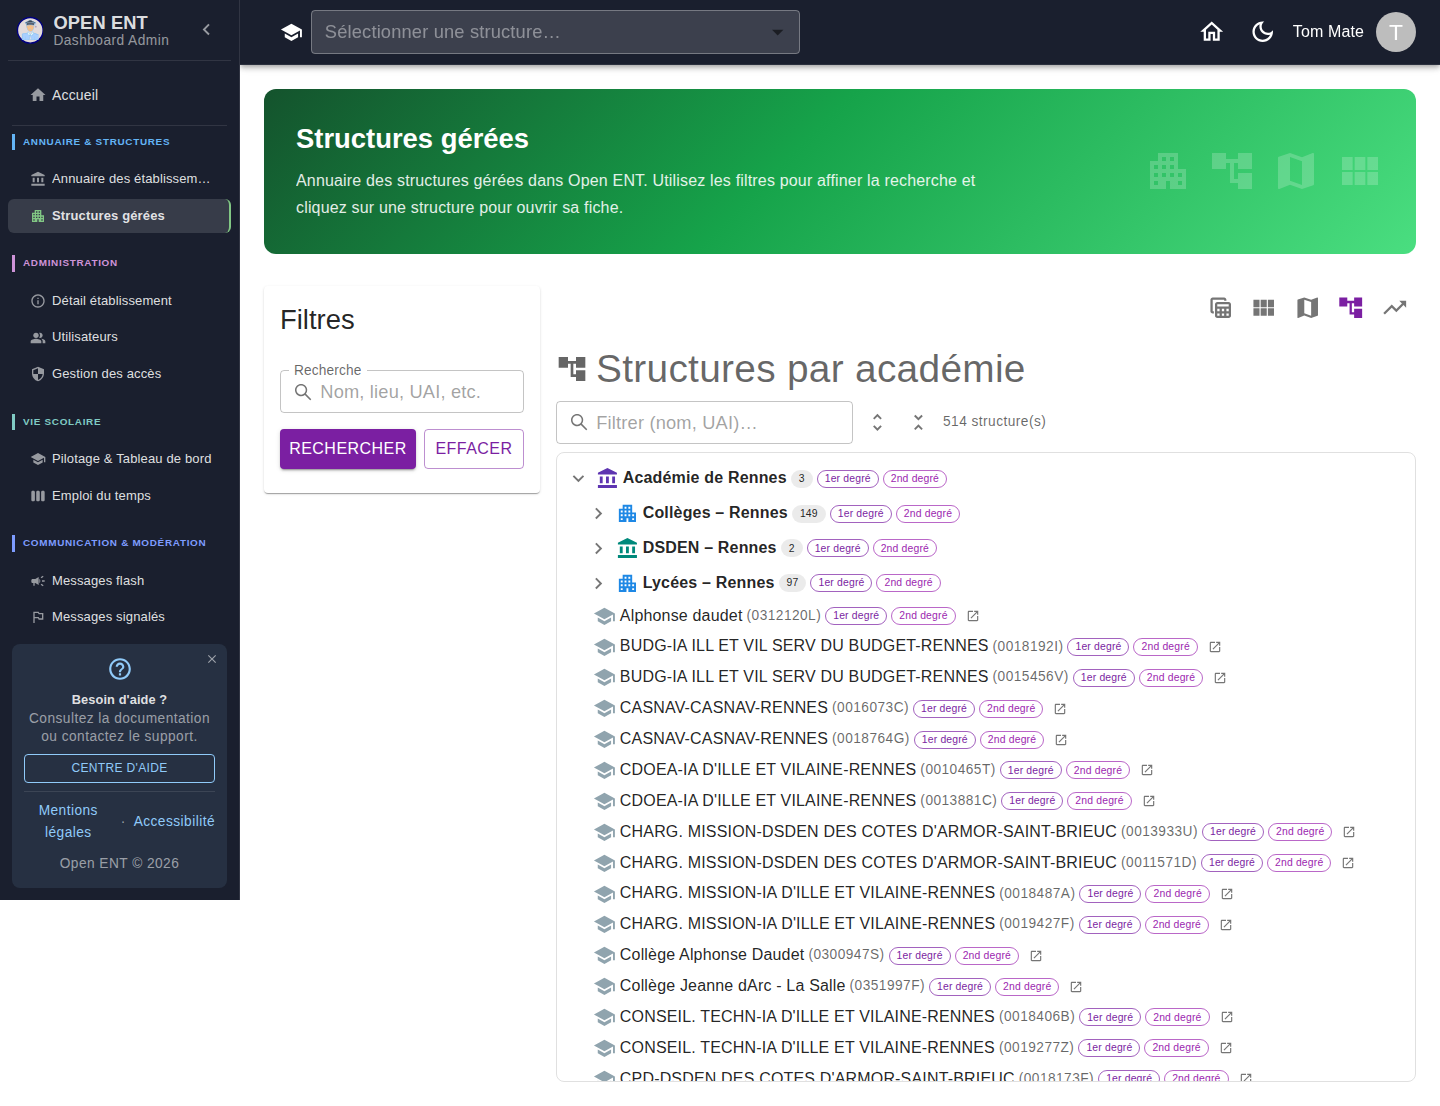Expand all tree nodes

877,423
